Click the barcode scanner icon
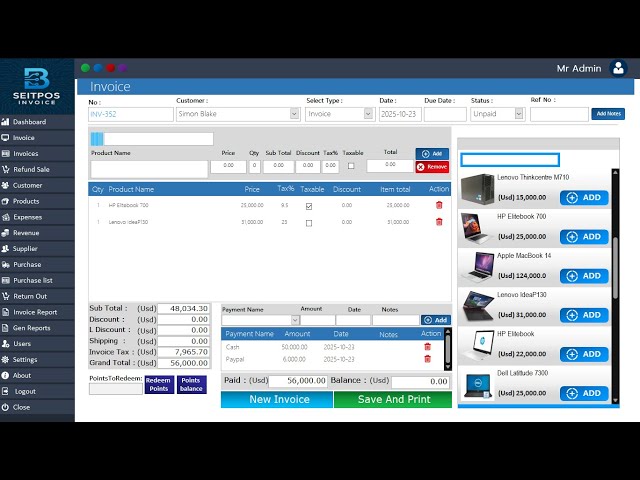This screenshot has width=640, height=480. click(x=97, y=139)
